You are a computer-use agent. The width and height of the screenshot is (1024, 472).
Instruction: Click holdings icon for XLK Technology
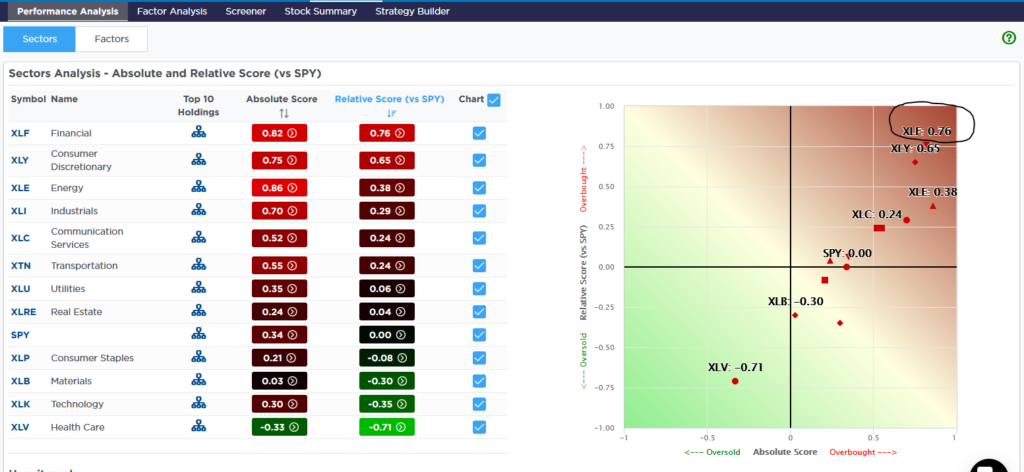(199, 404)
